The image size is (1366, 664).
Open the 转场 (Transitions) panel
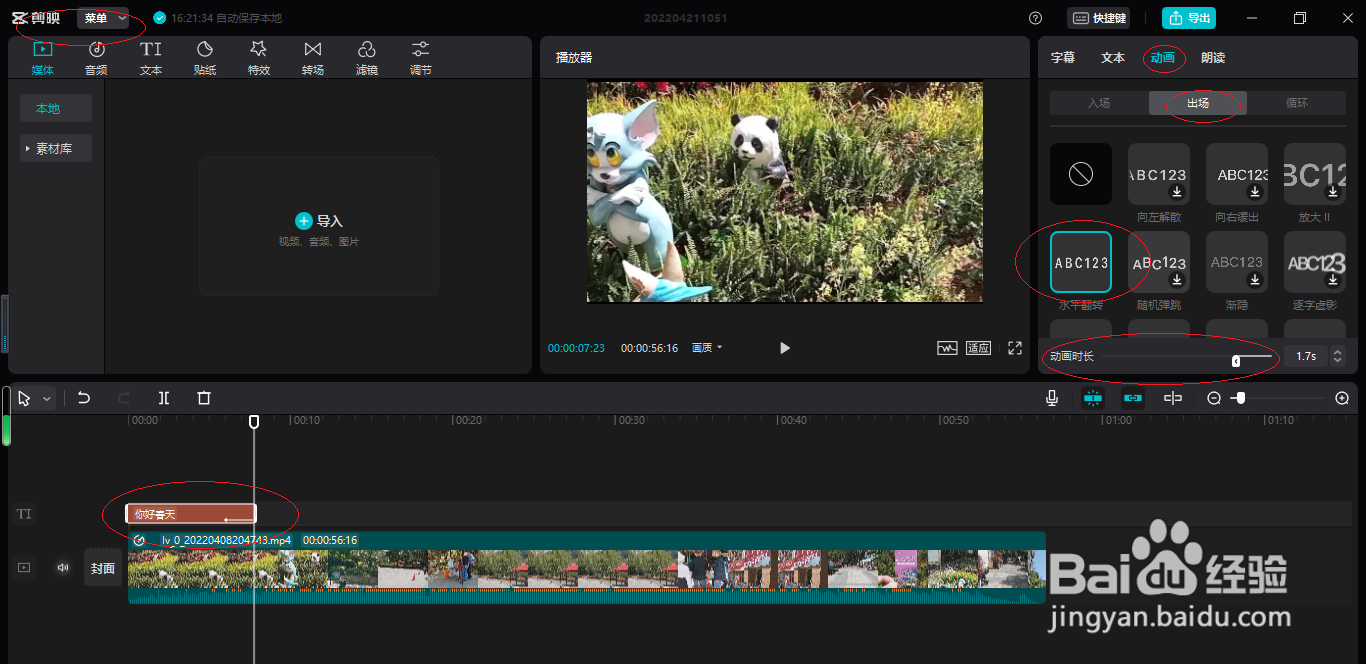313,58
